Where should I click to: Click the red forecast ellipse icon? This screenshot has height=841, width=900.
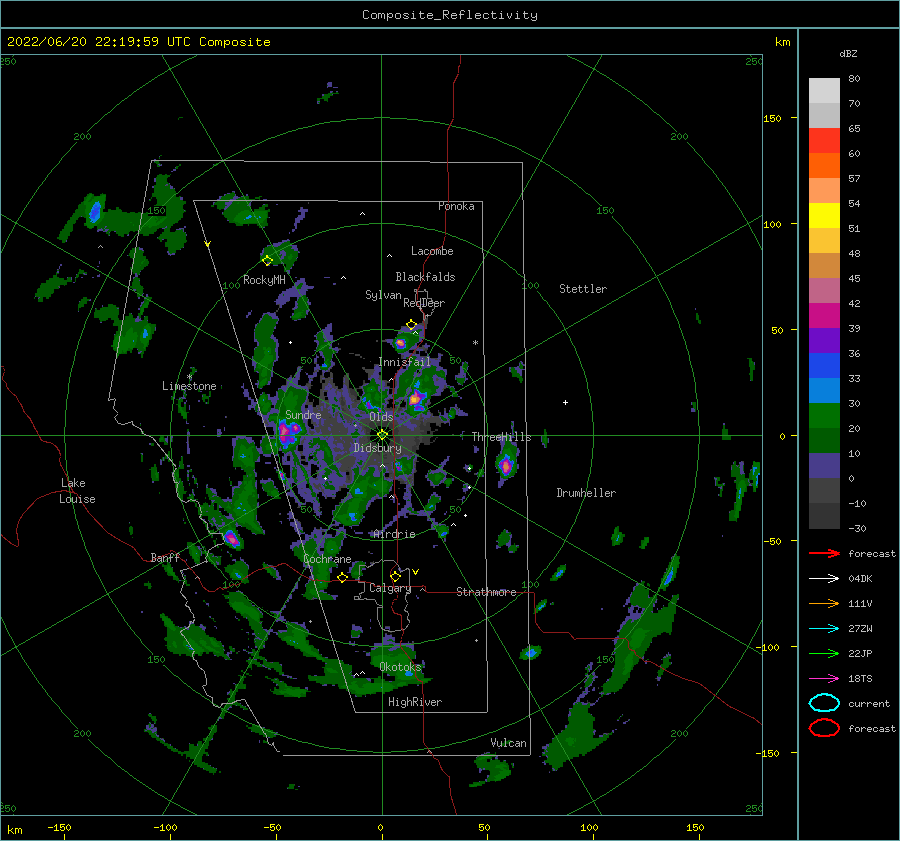click(x=824, y=728)
